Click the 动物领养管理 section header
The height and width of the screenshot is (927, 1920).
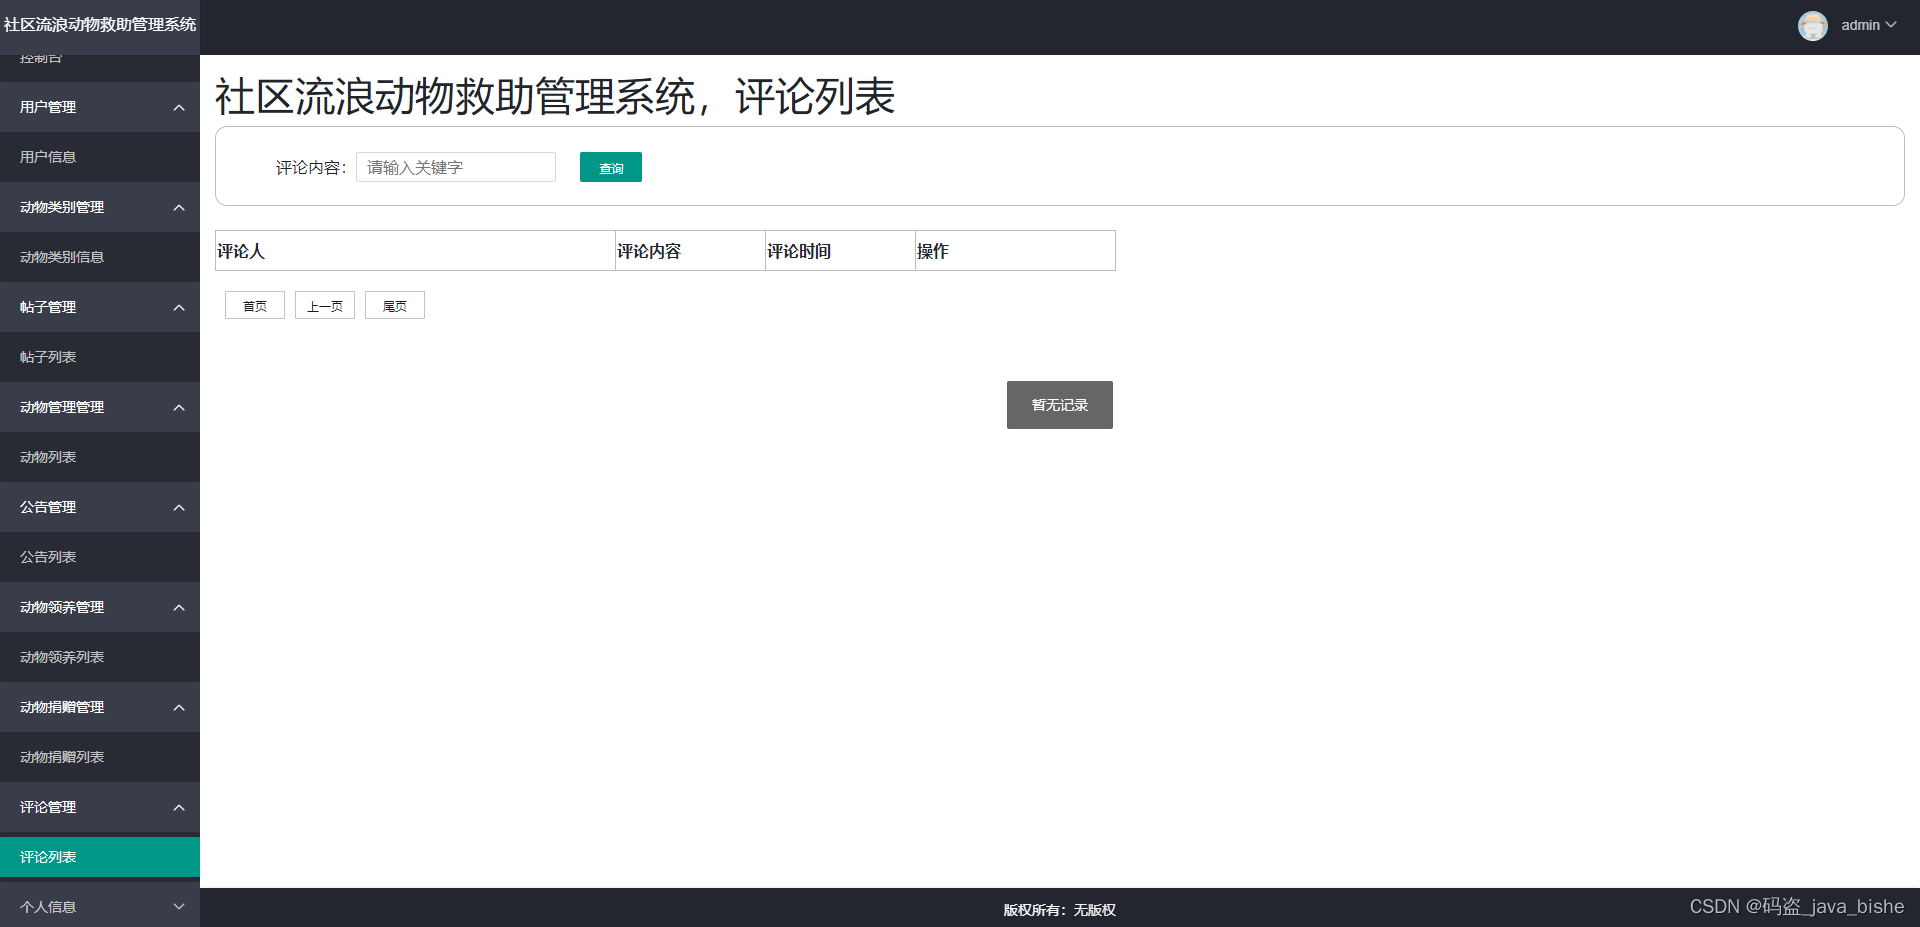(100, 607)
